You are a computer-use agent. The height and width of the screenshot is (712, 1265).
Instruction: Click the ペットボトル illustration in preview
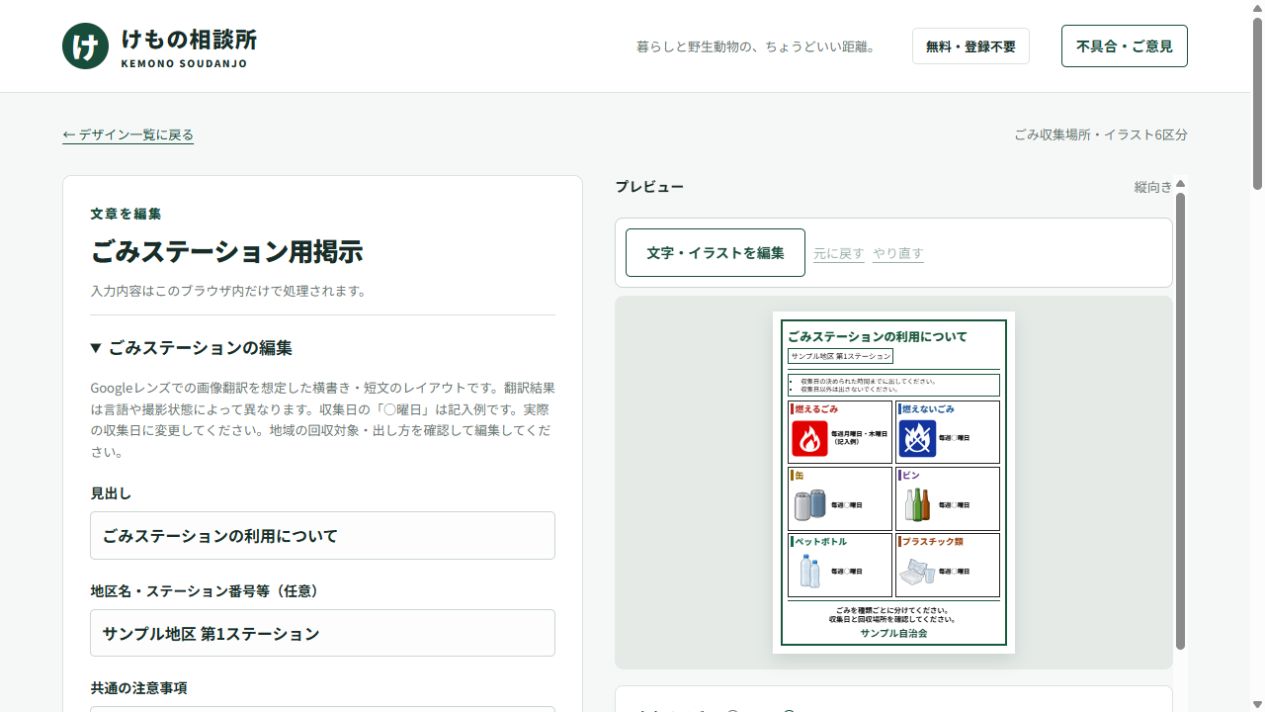coord(810,571)
